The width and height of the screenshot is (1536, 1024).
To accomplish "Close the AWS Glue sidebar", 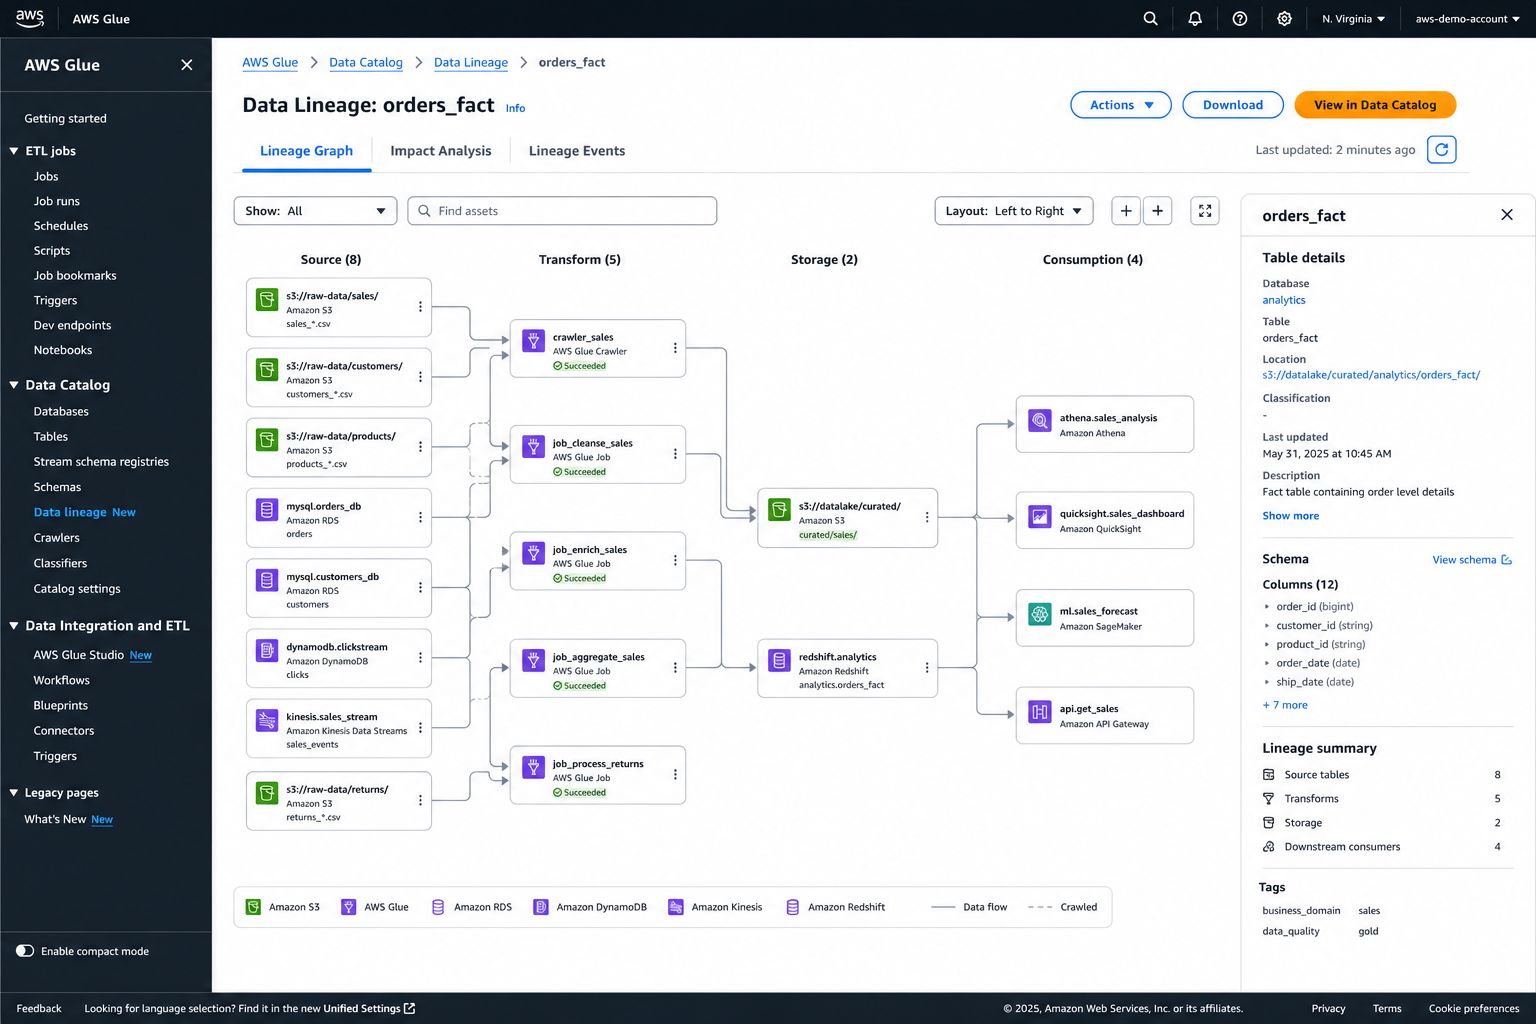I will click(187, 65).
